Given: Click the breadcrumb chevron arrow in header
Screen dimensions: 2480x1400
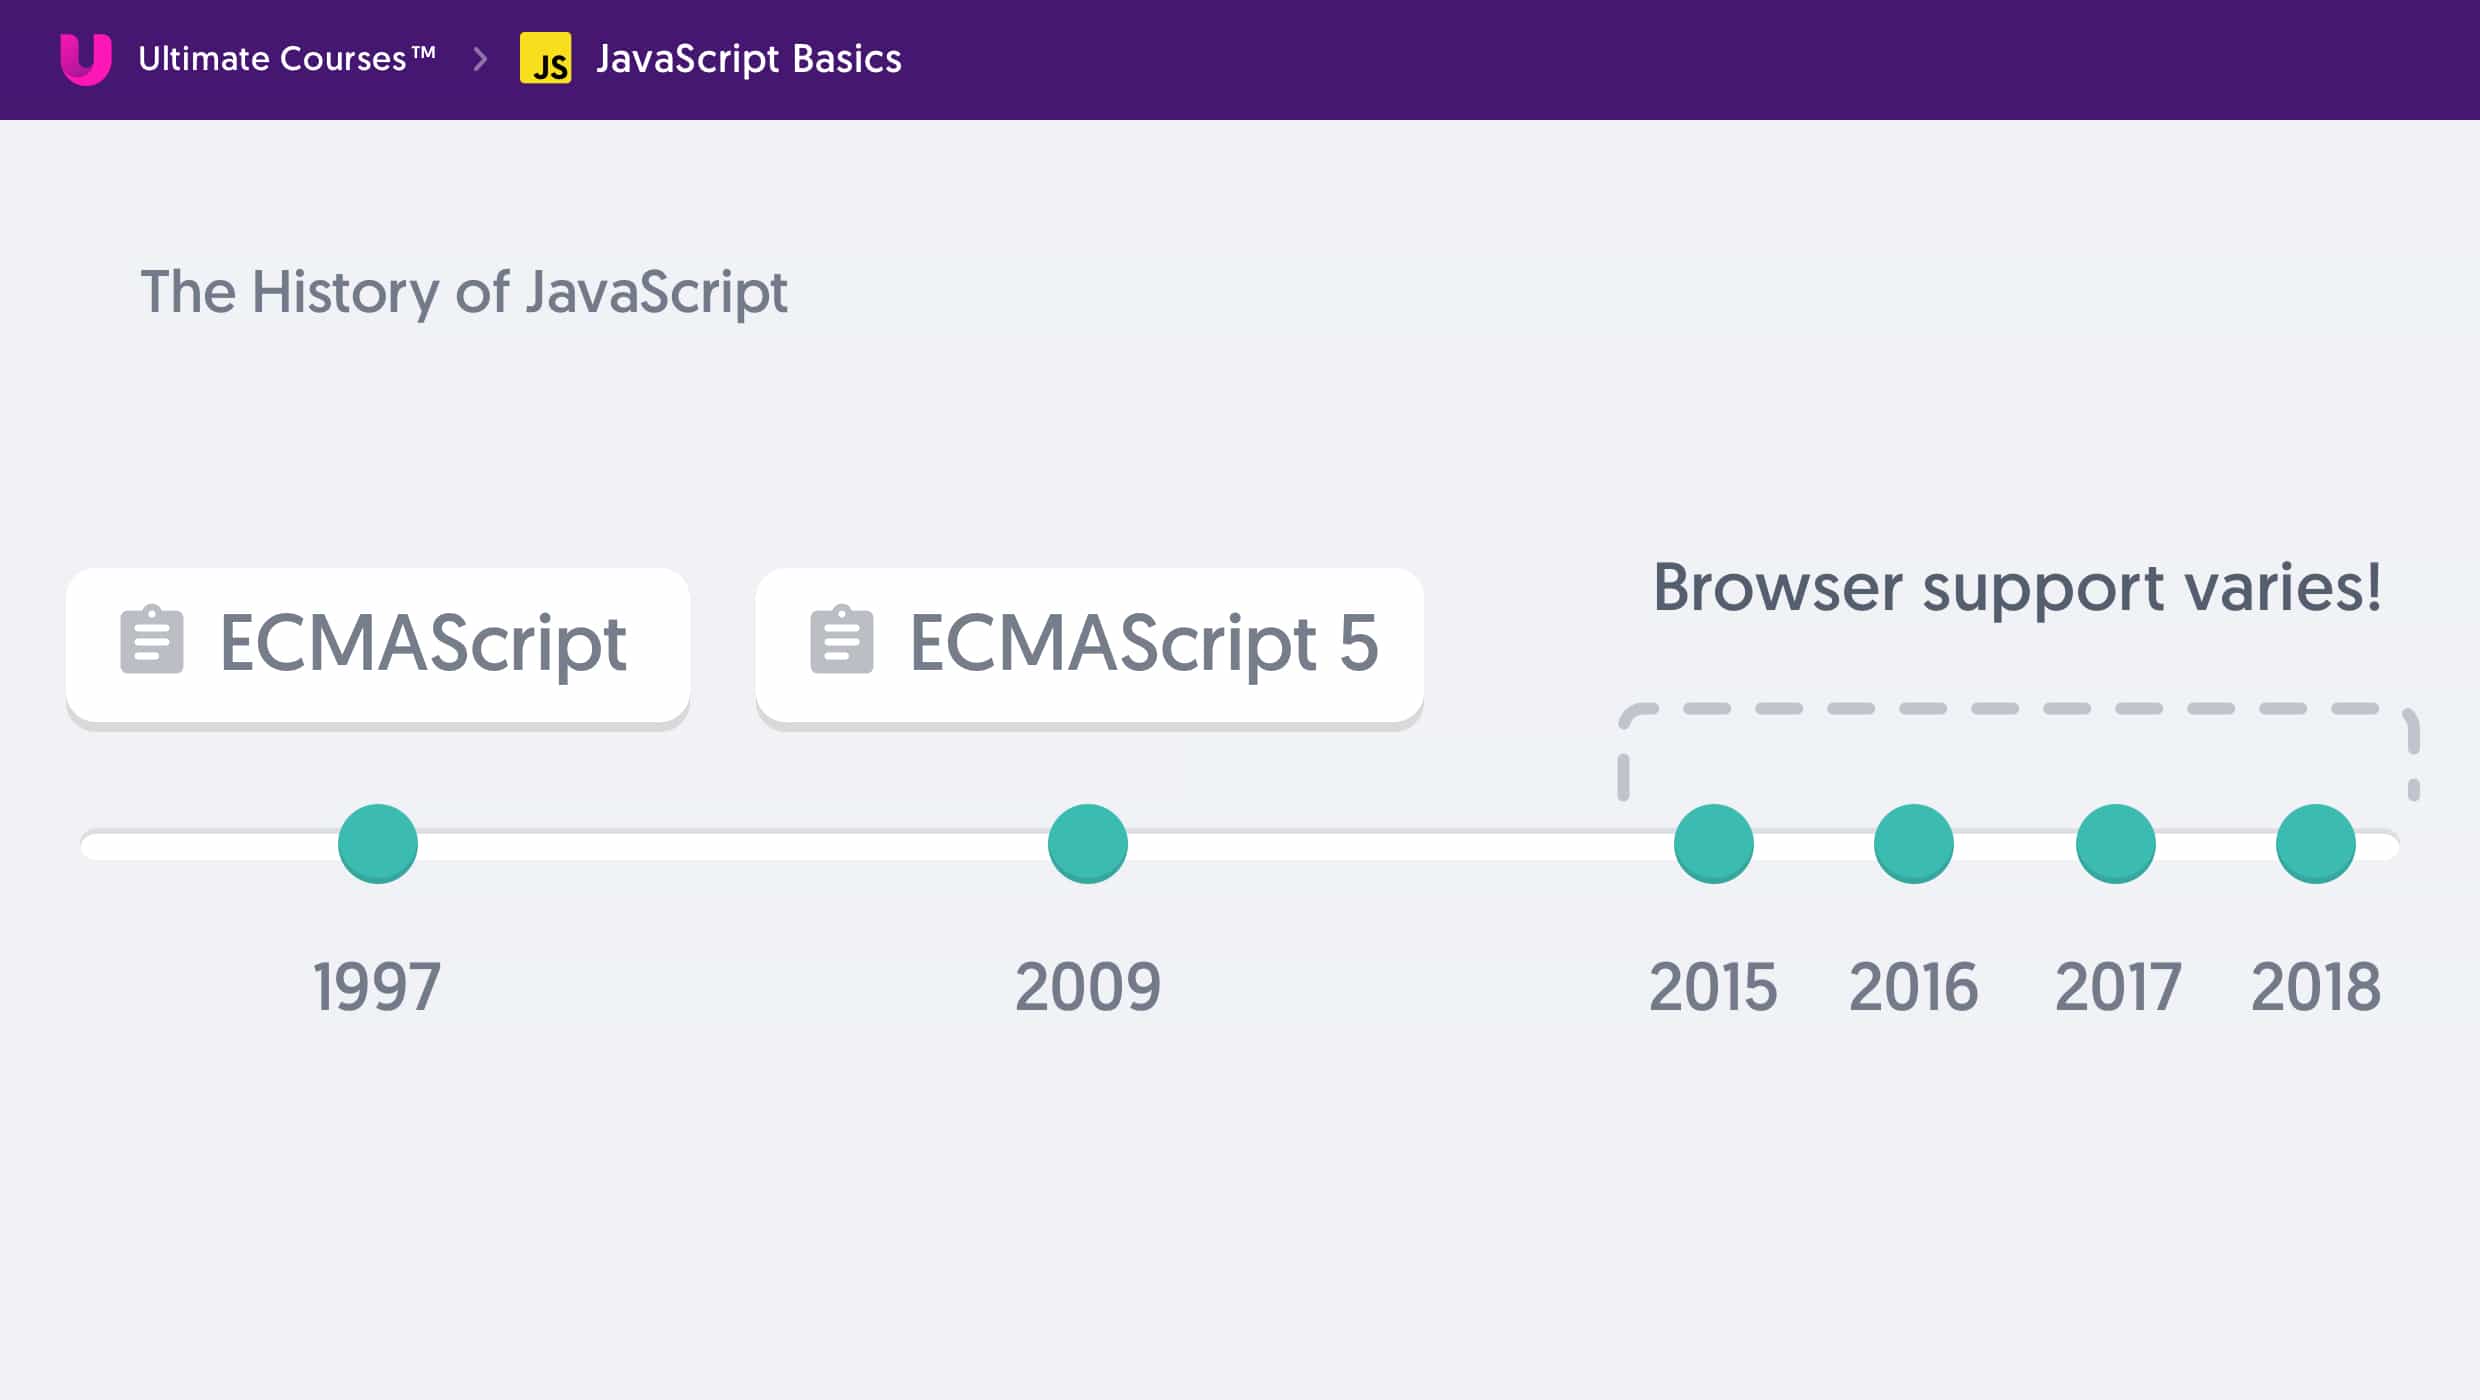Looking at the screenshot, I should click(x=480, y=59).
